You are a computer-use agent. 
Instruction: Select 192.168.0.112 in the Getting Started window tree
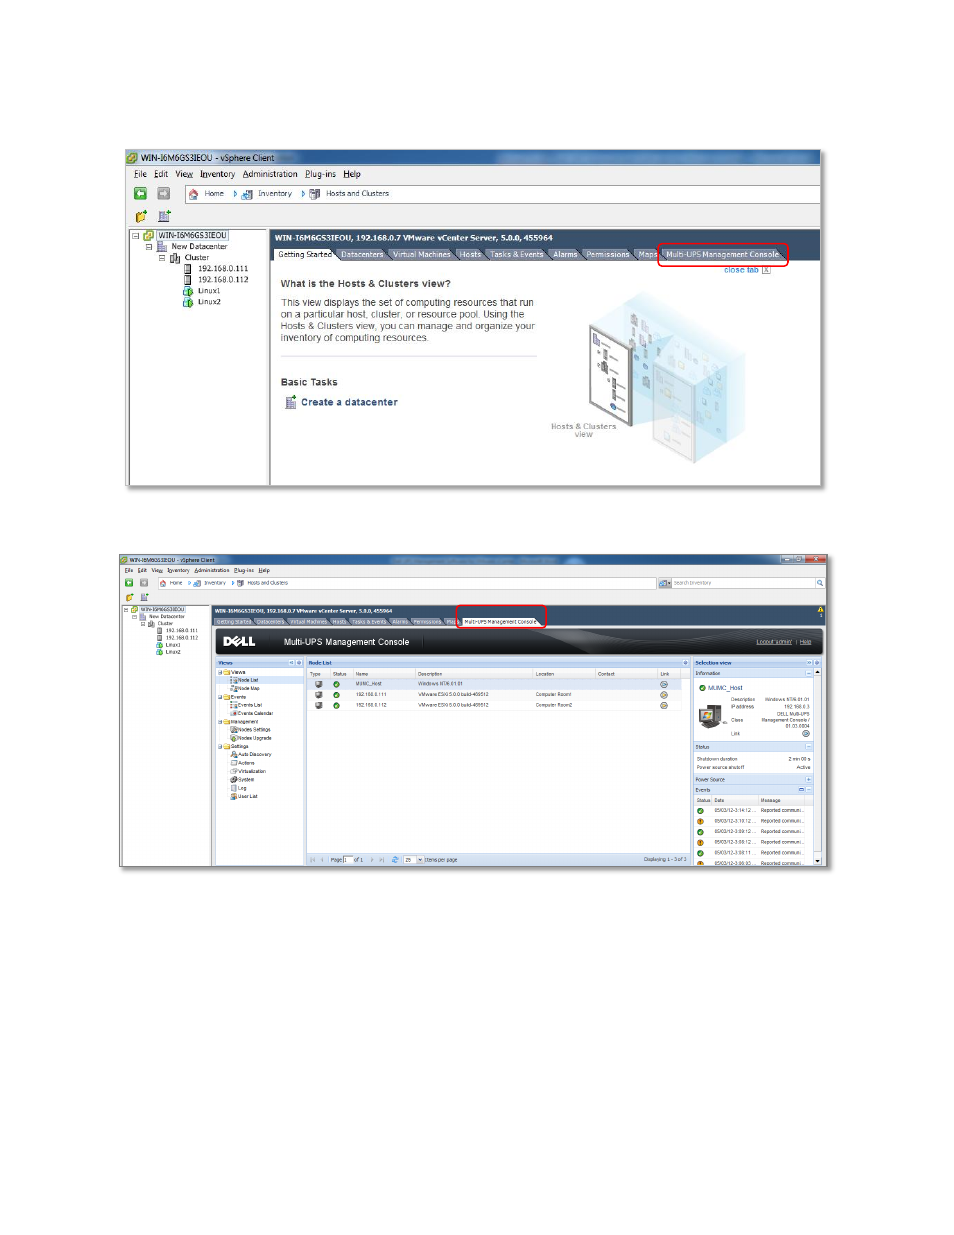223,280
